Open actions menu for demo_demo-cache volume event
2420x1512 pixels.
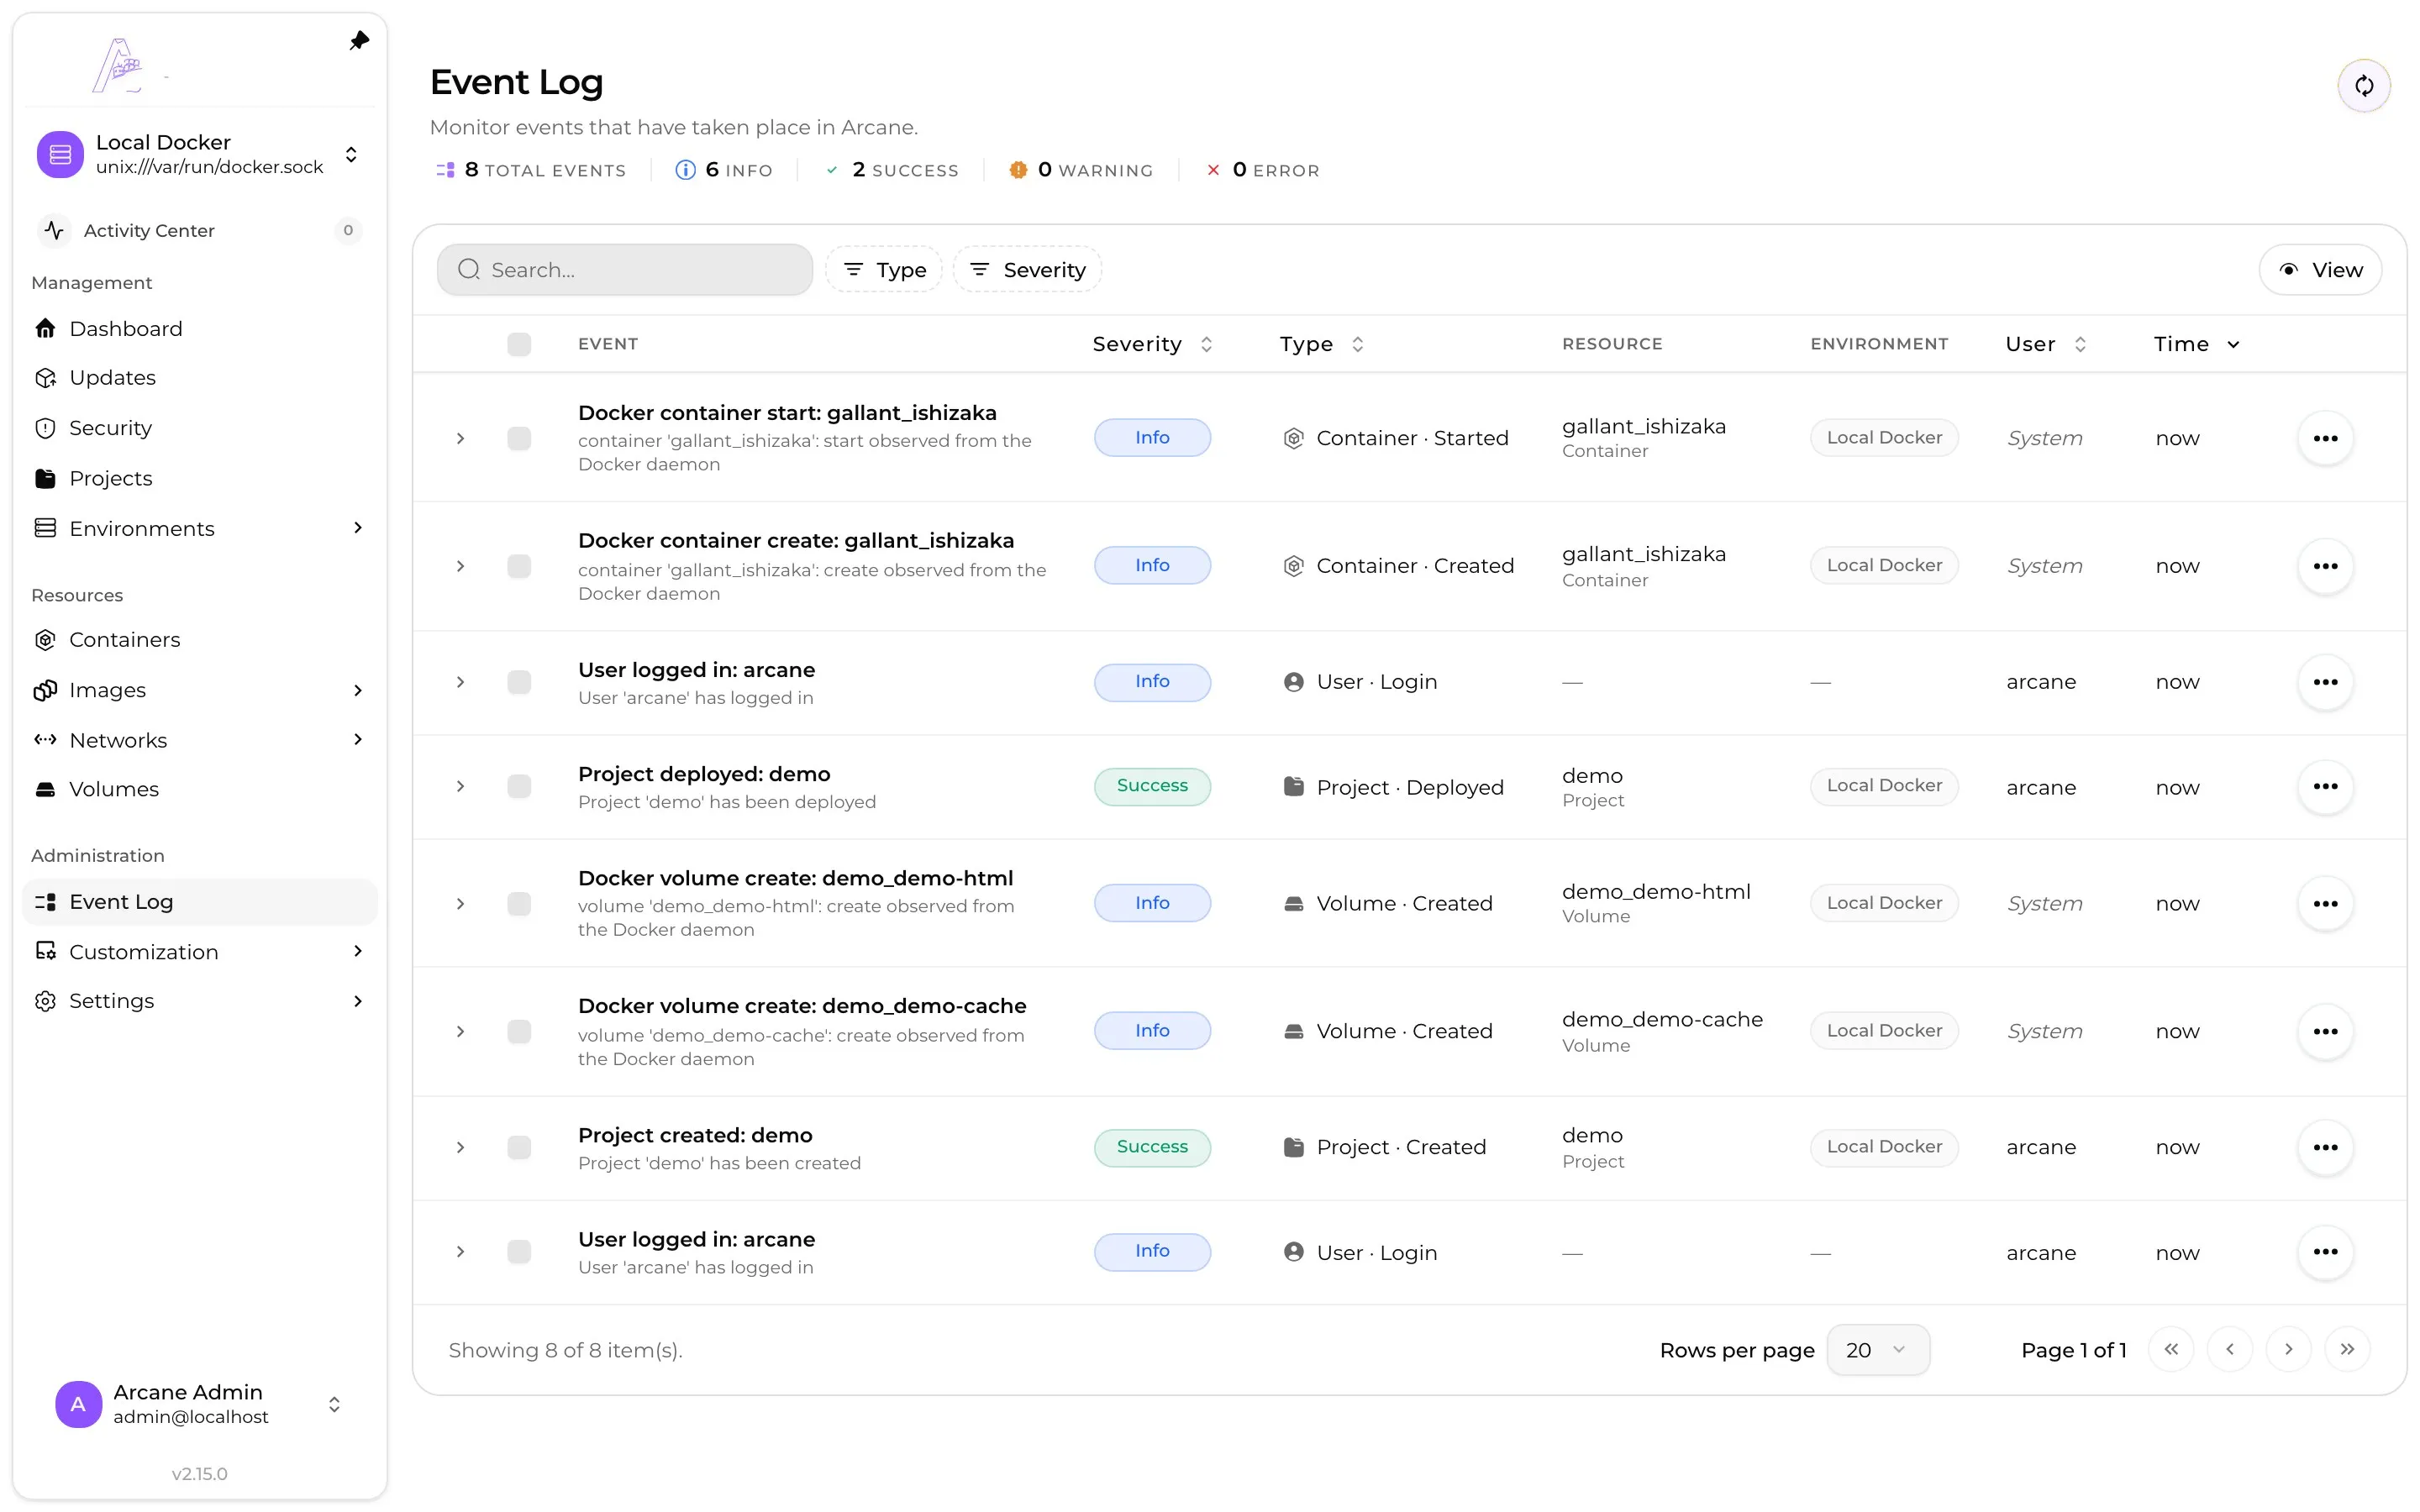[2325, 1031]
